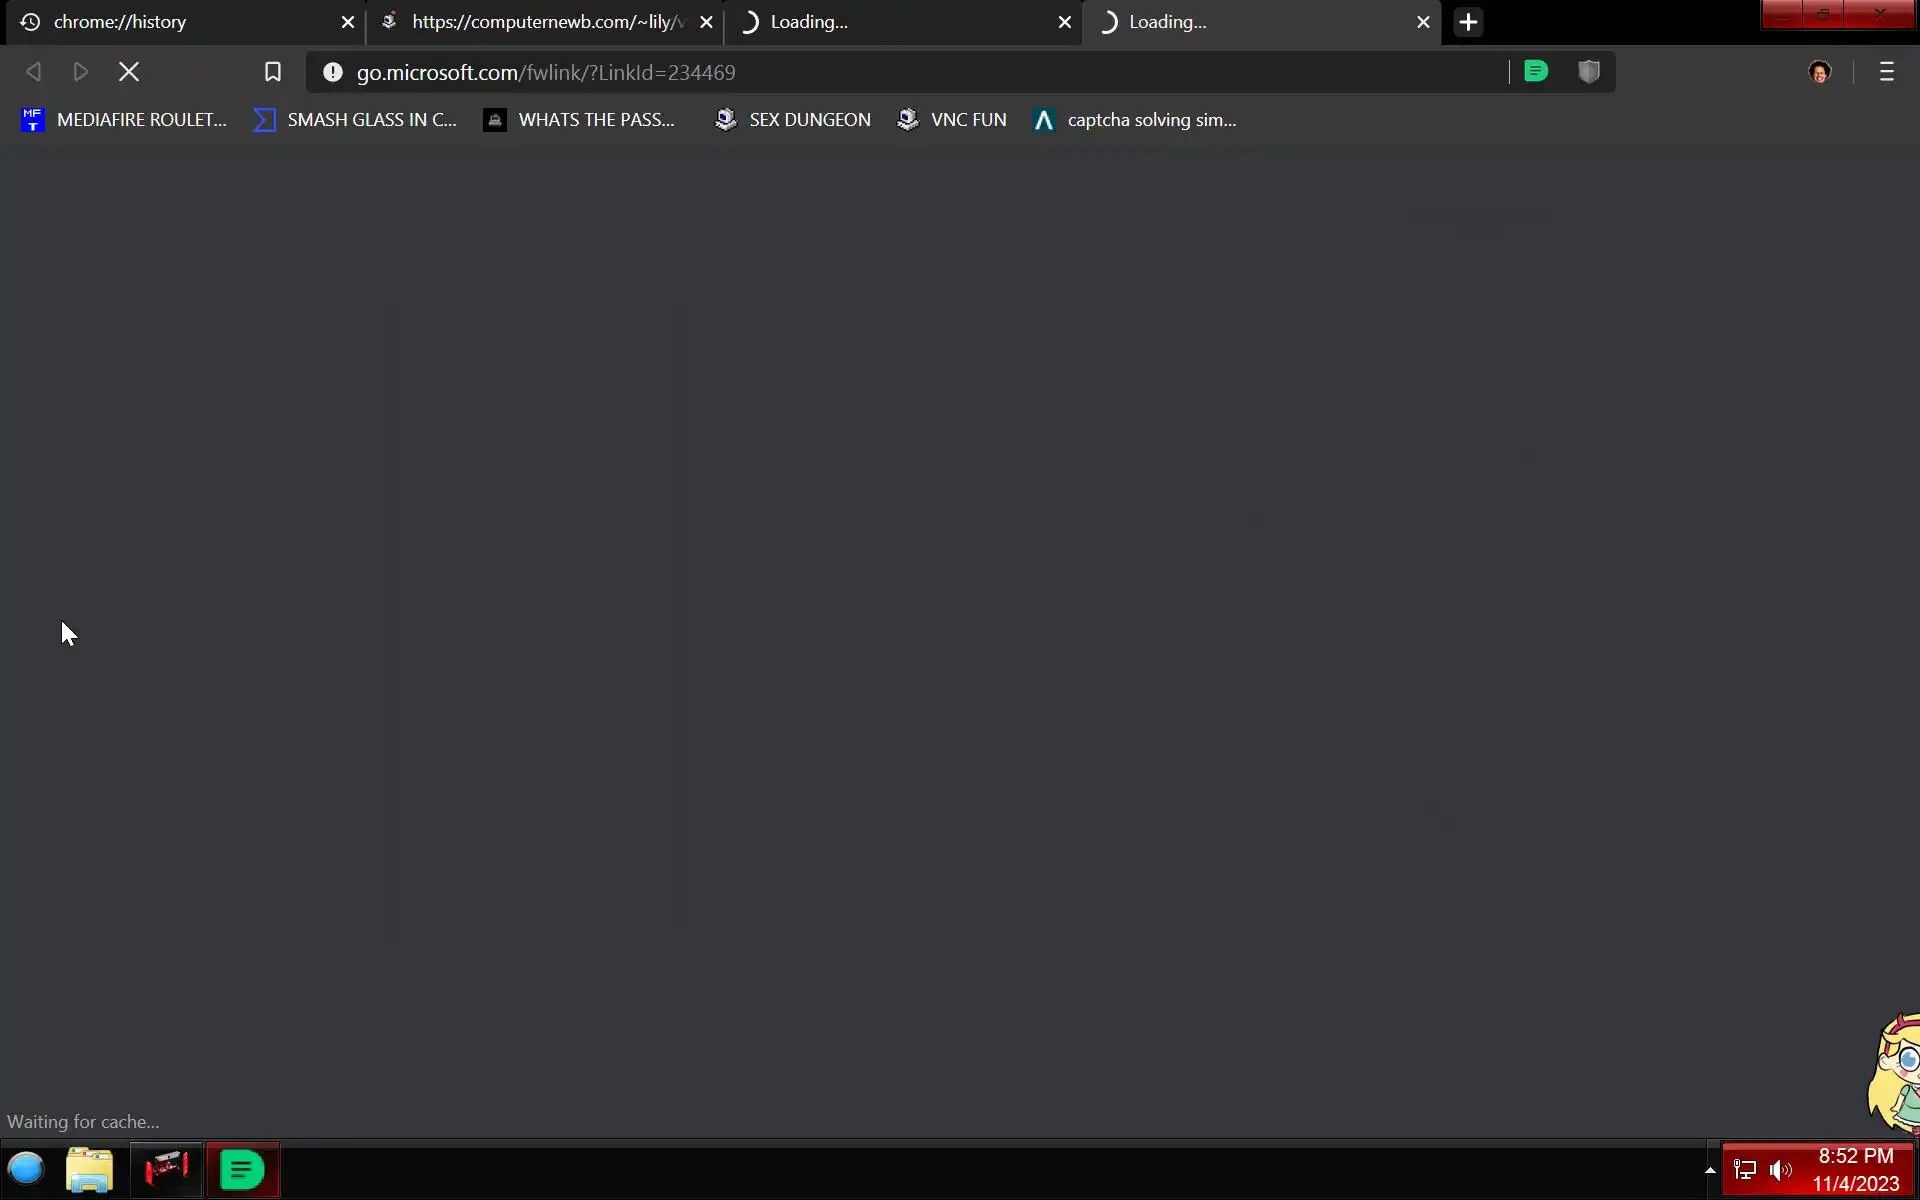The image size is (1920, 1200).
Task: Show hidden system tray icons
Action: pyautogui.click(x=1710, y=1169)
